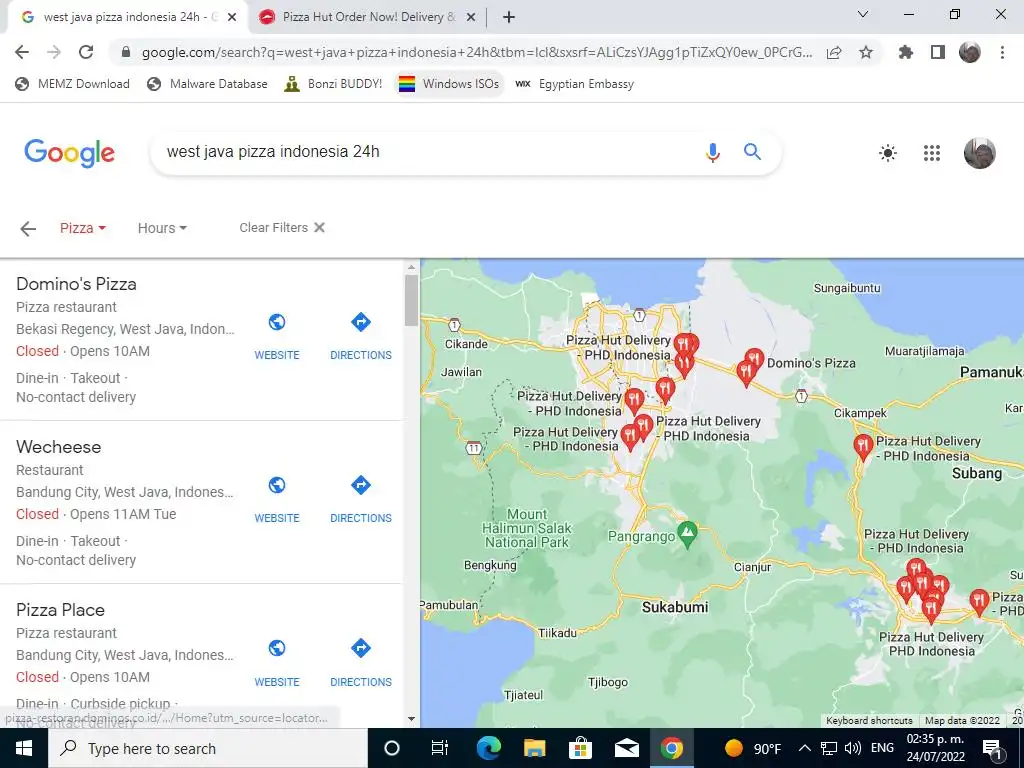This screenshot has width=1024, height=768.
Task: Open the Mail app from taskbar
Action: (626, 748)
